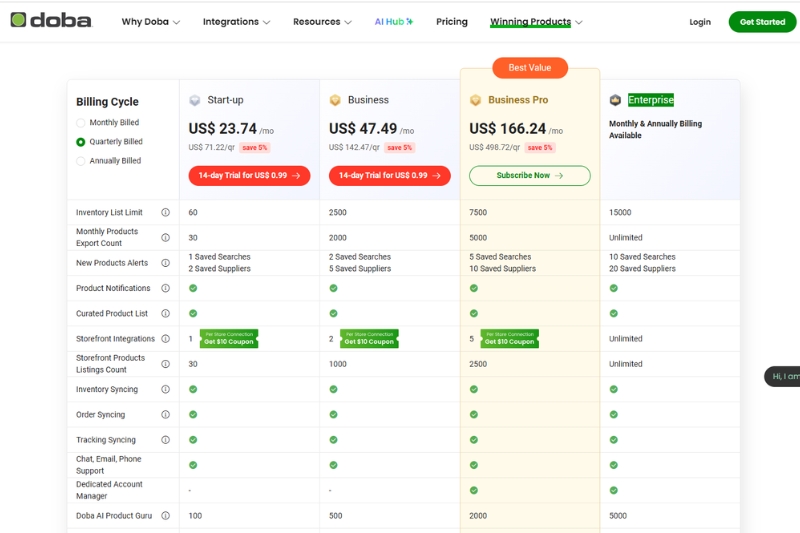Open info icon for Storefront Integrations
The image size is (800, 533).
[x=165, y=339]
